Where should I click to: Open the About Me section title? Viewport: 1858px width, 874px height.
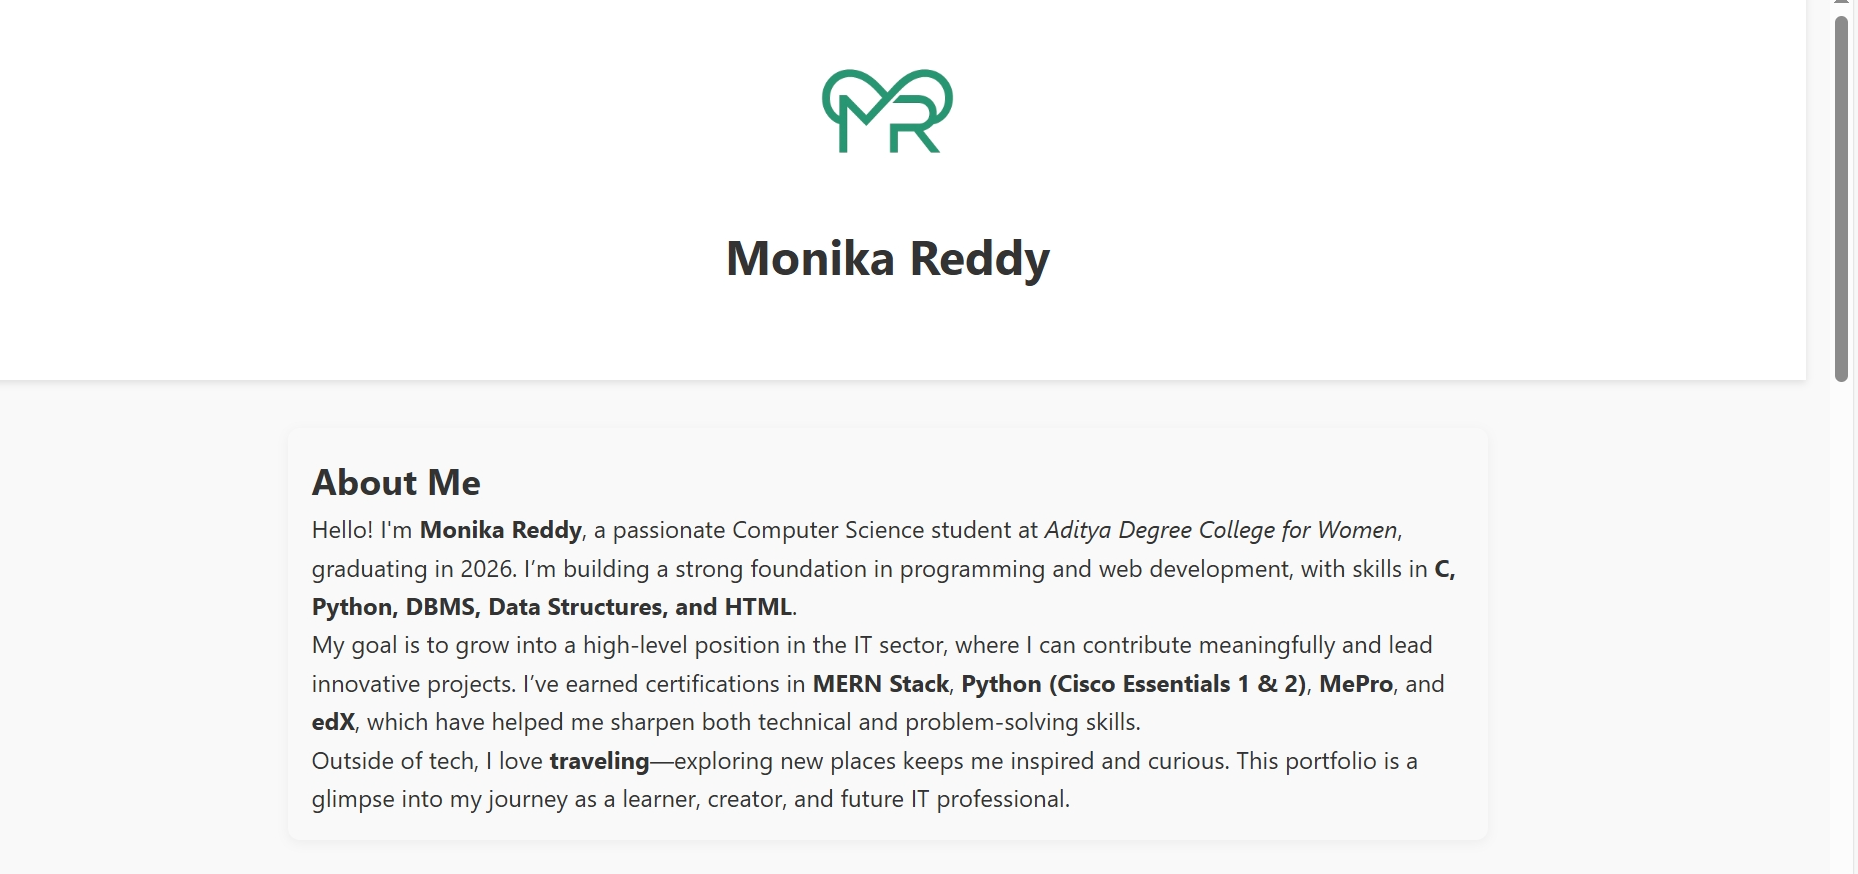click(396, 483)
